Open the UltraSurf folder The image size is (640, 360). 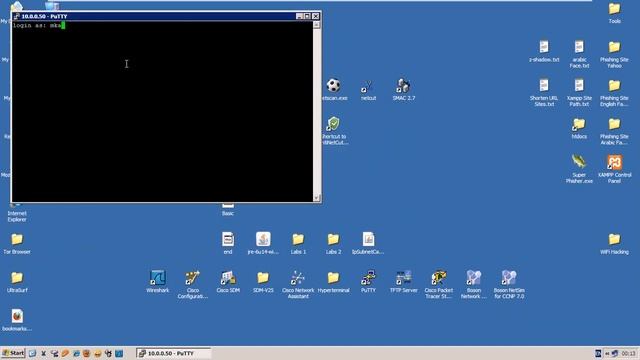tap(17, 281)
